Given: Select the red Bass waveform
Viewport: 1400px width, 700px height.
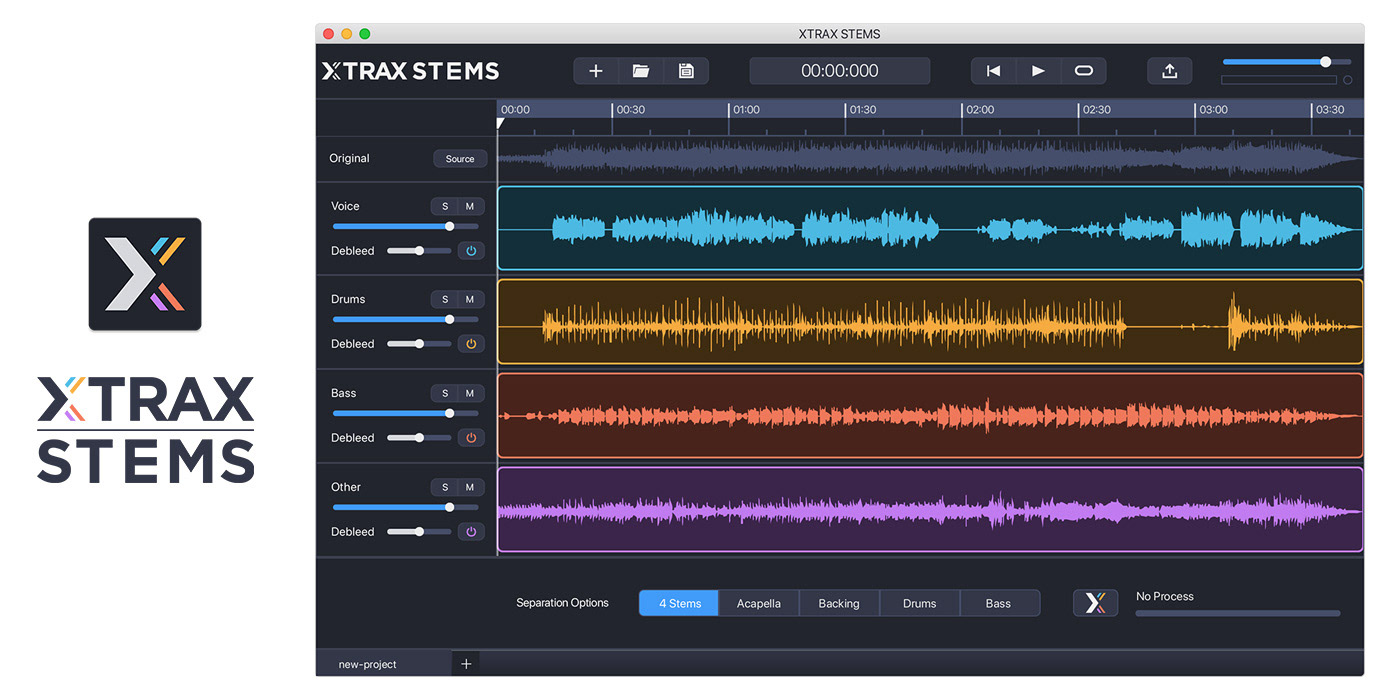Looking at the screenshot, I should click(x=930, y=416).
